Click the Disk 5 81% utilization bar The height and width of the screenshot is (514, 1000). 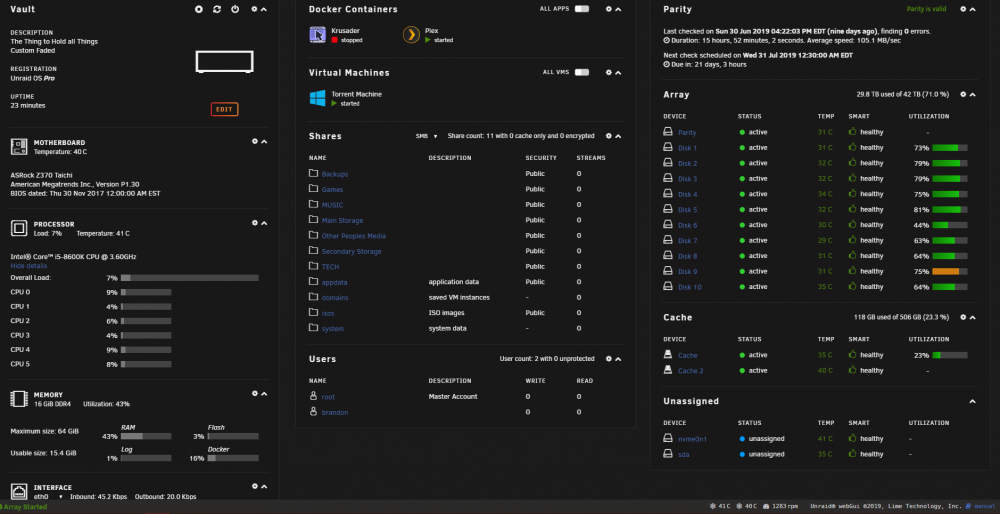click(x=950, y=209)
